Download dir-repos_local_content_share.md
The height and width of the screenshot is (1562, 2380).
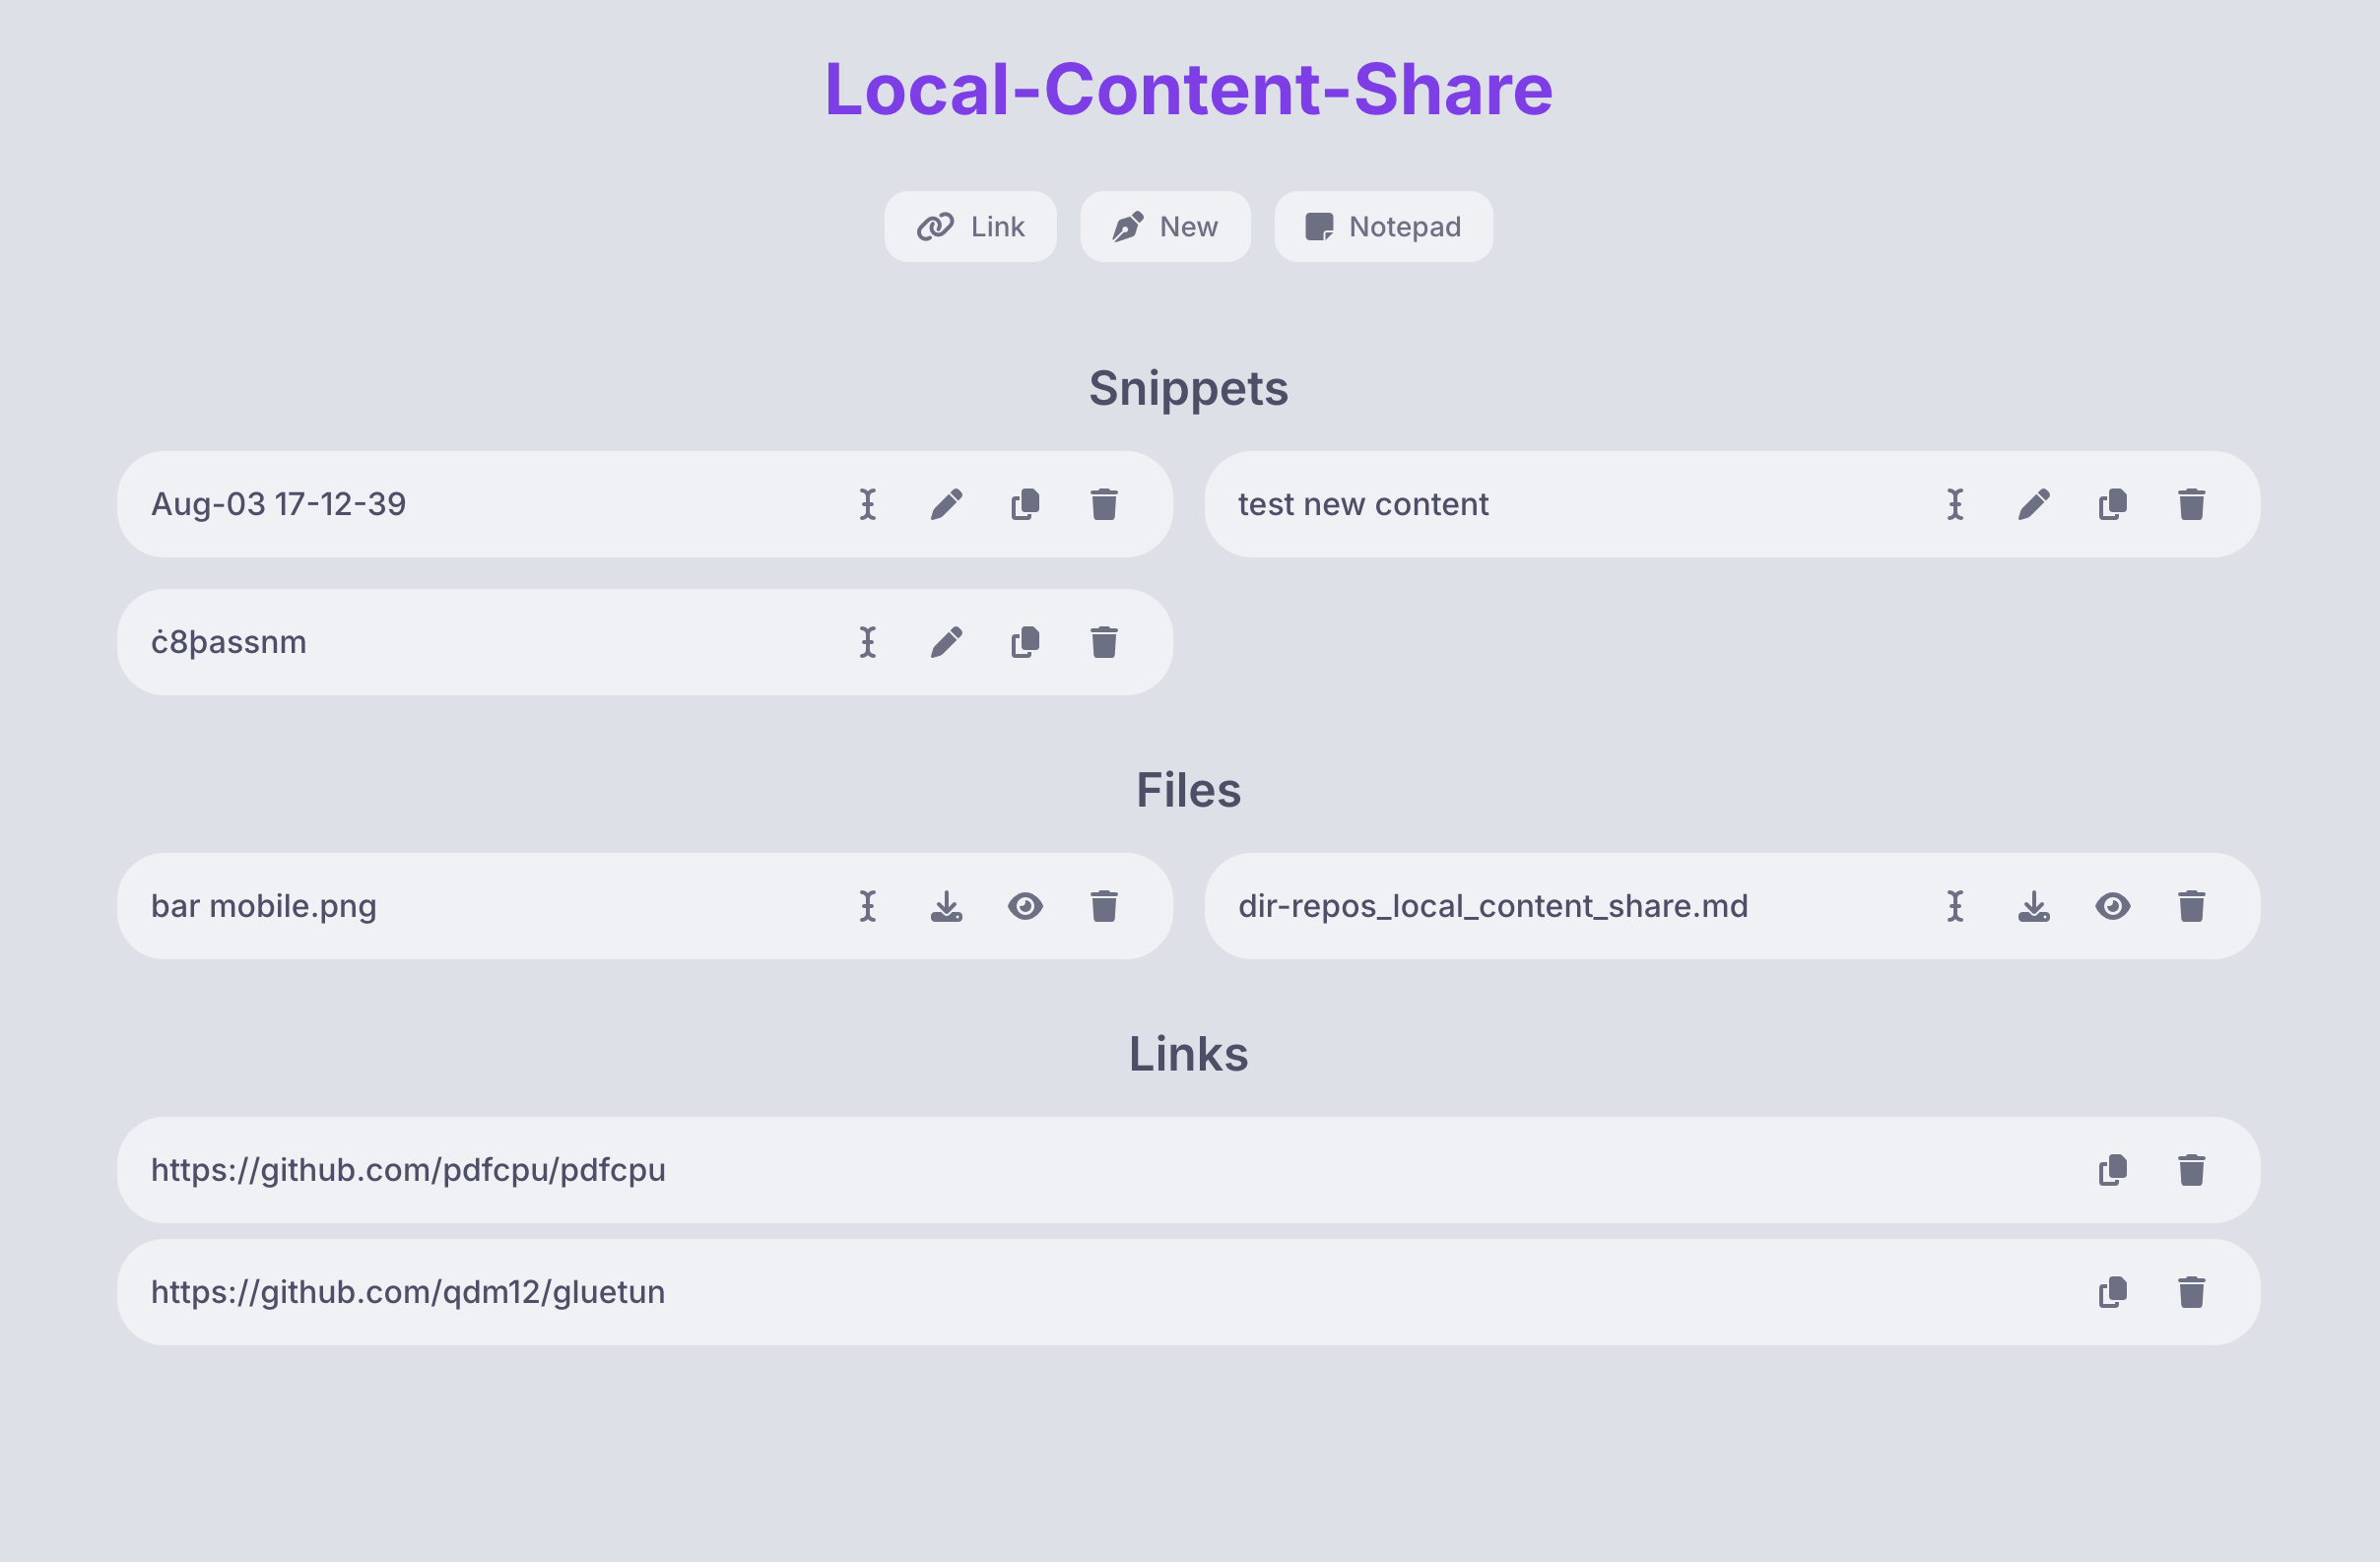(x=2034, y=906)
